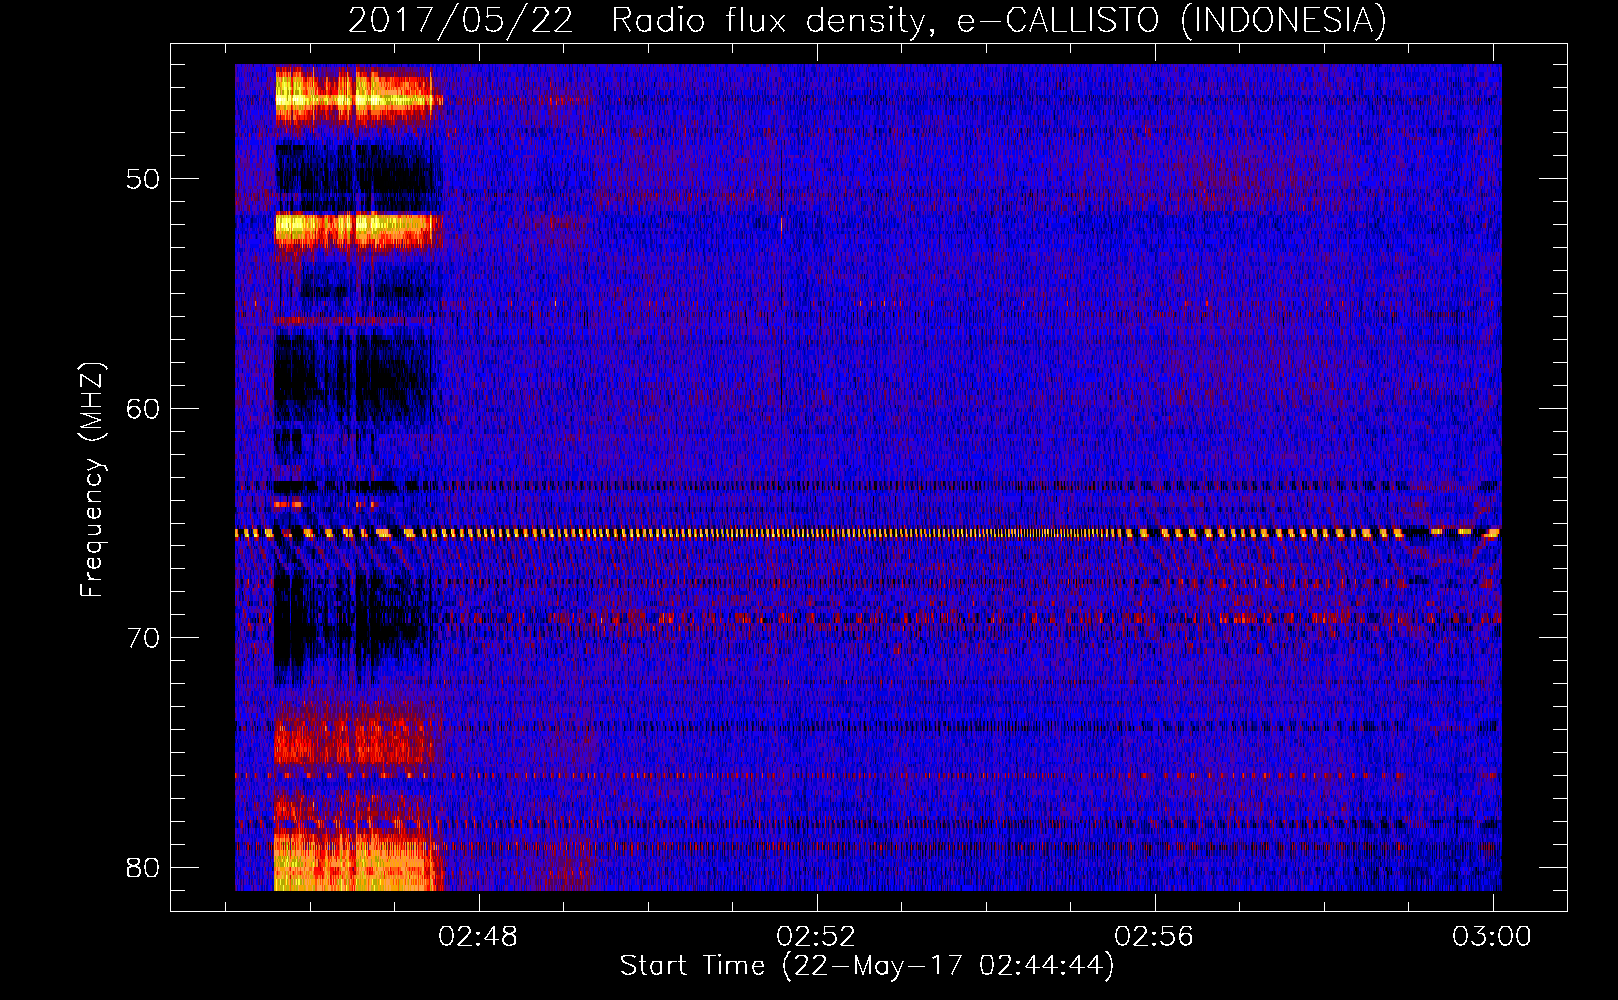Click the '02:52' time tick label
Screen dimensions: 1618x1000
(x=817, y=936)
